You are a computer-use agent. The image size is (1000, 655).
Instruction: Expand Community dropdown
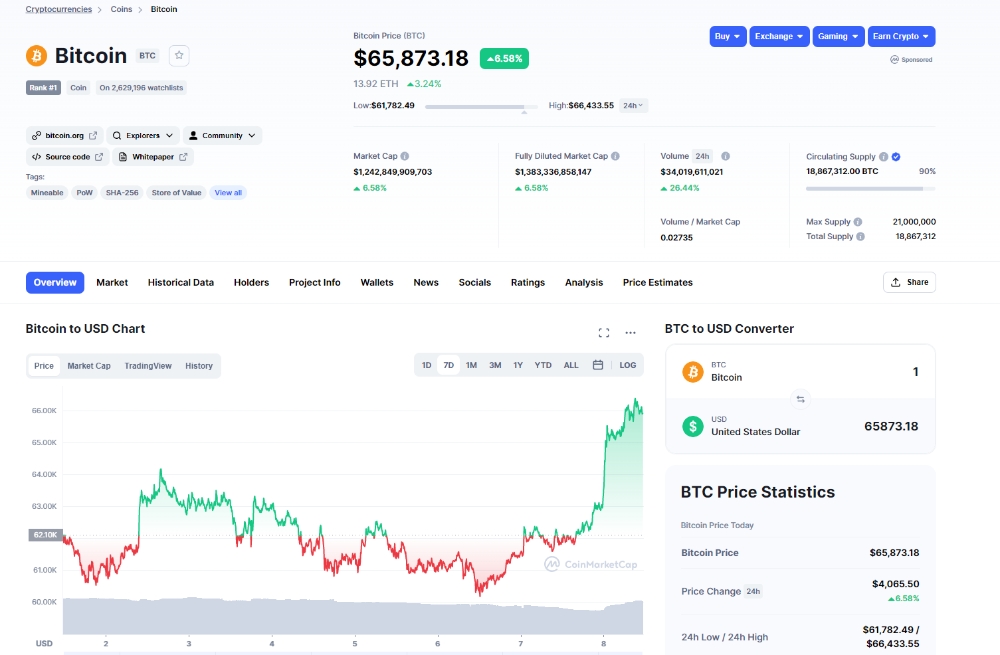point(223,135)
